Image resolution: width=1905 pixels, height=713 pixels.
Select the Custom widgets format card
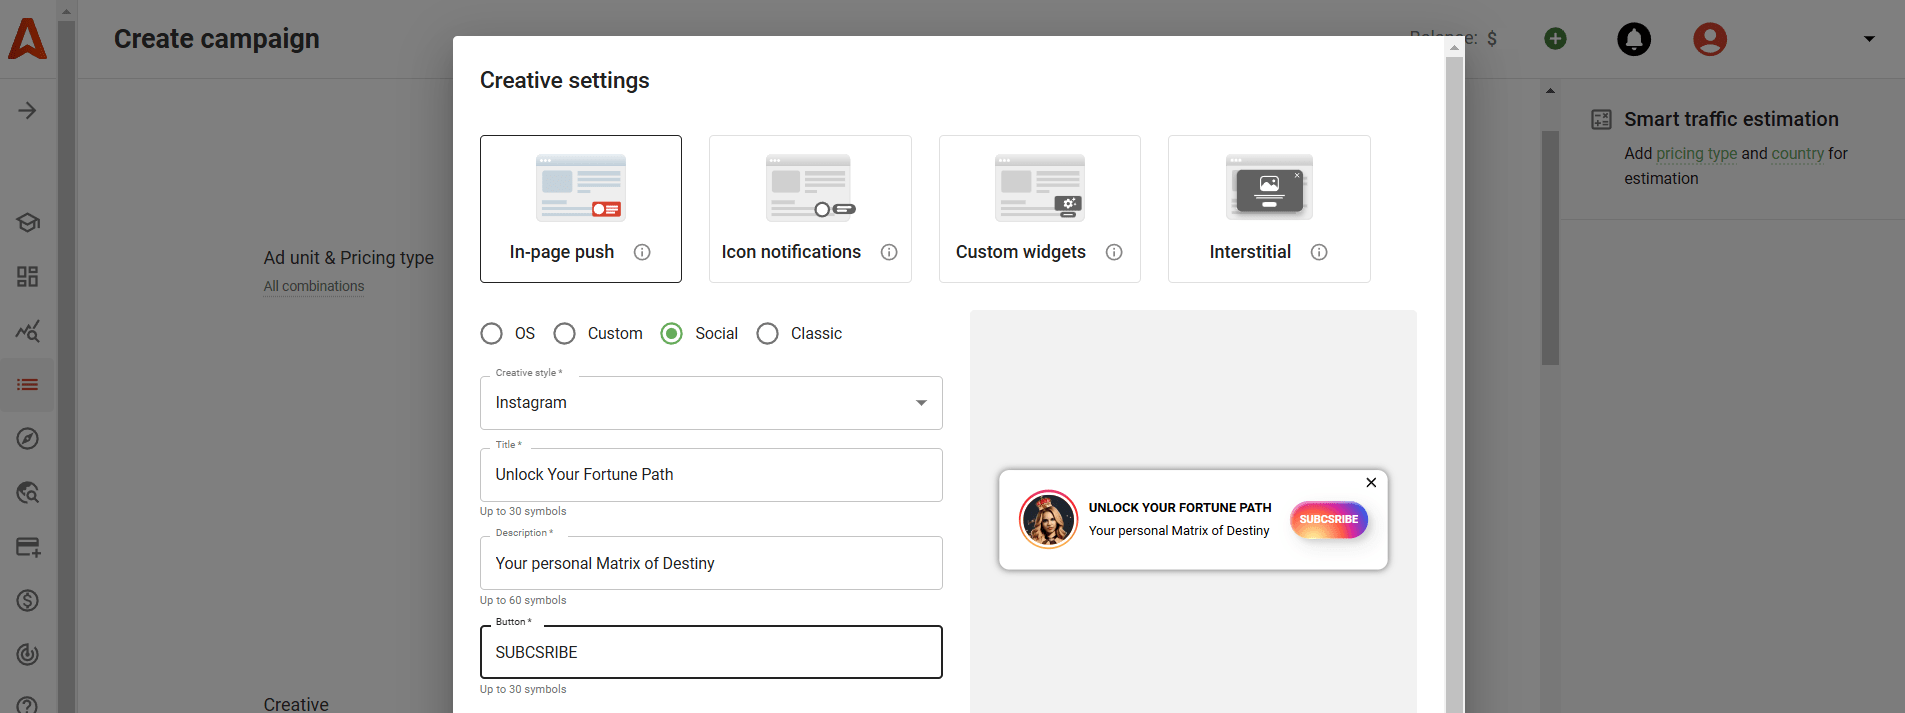pyautogui.click(x=1040, y=209)
